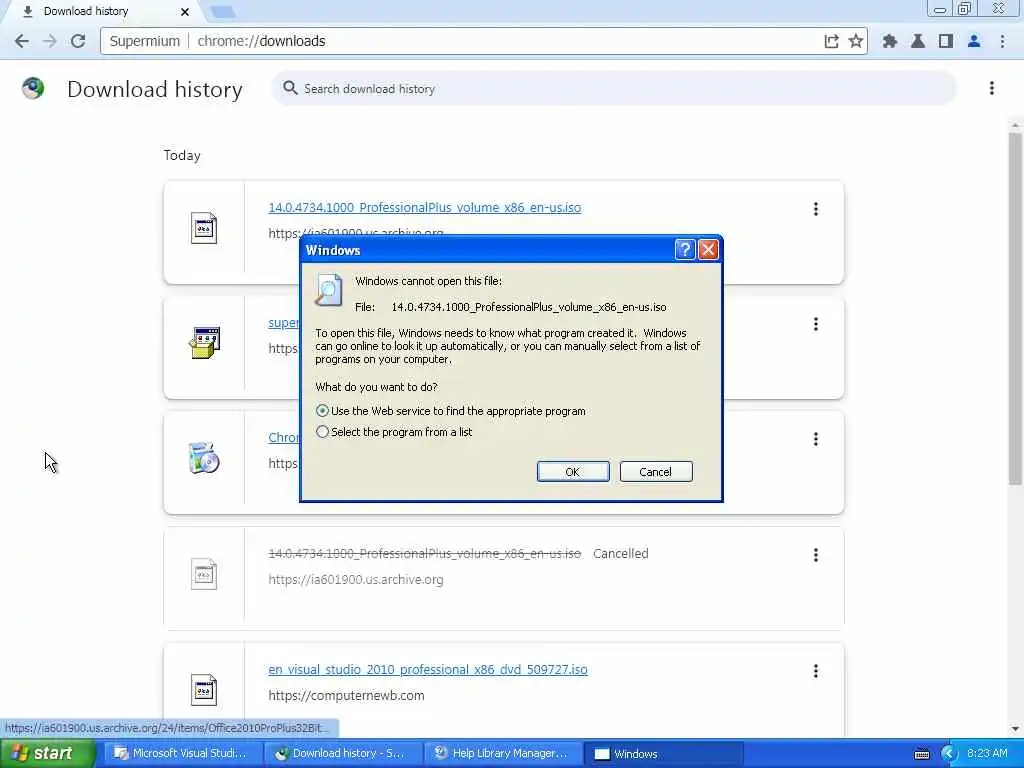The width and height of the screenshot is (1024, 768).
Task: Close the Download history tab
Action: click(x=185, y=12)
